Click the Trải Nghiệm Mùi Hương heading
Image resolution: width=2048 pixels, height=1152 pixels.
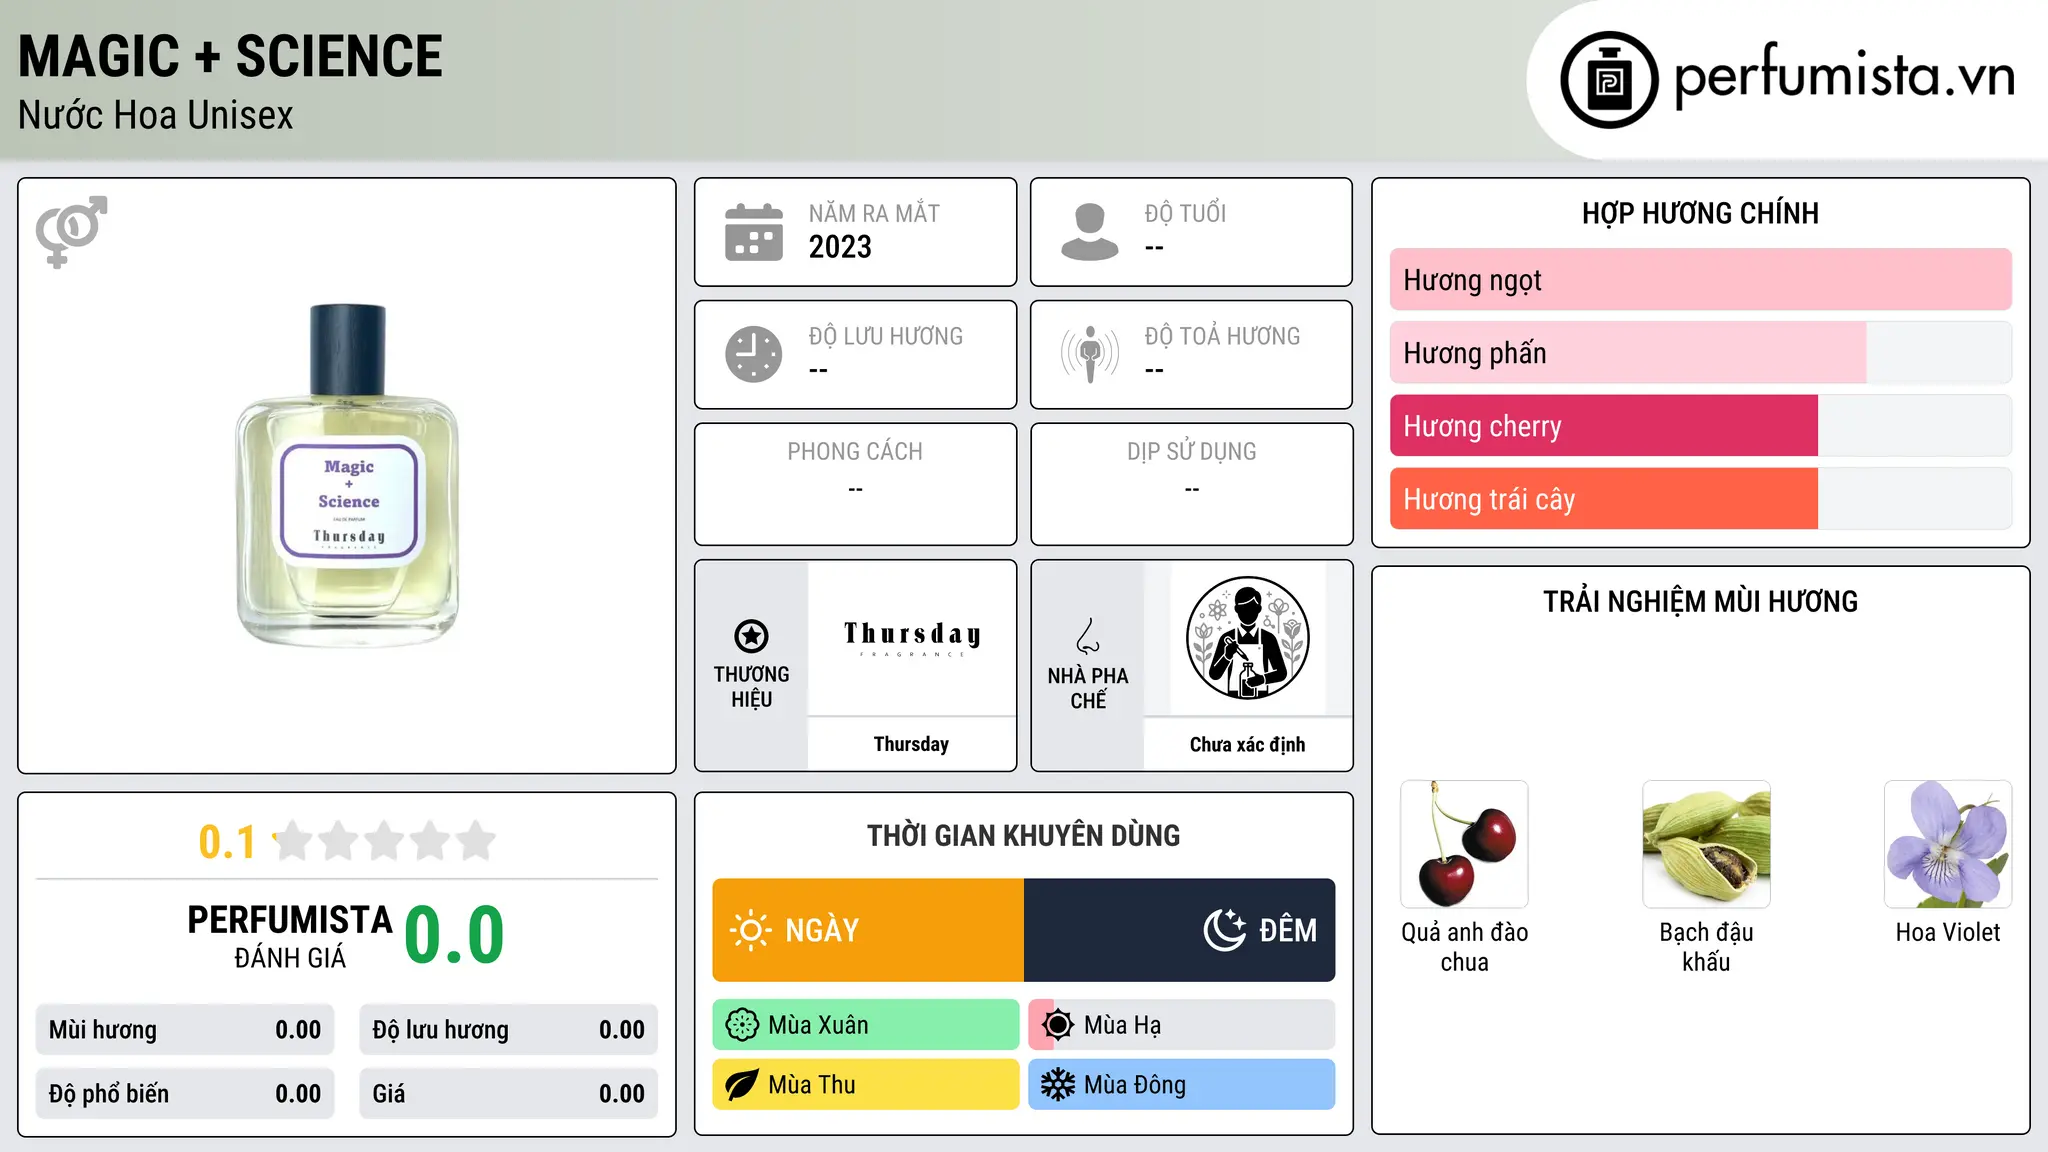tap(1700, 602)
